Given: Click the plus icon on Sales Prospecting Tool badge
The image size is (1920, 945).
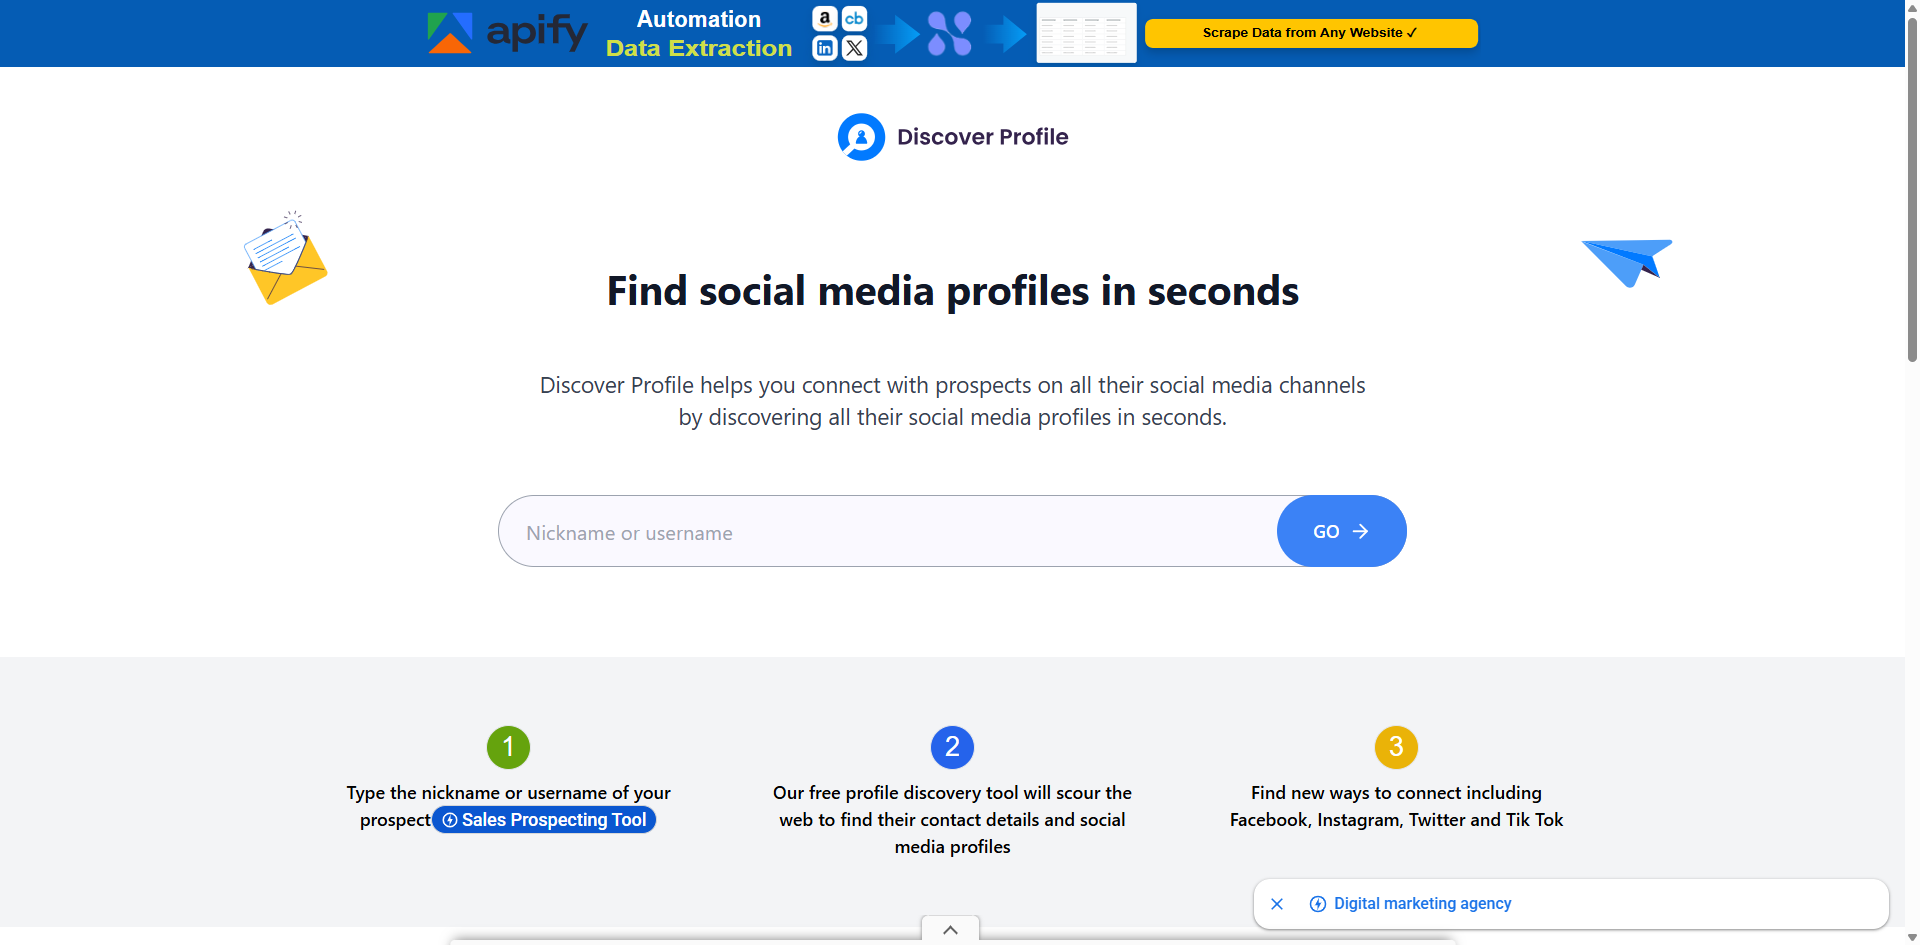Looking at the screenshot, I should pyautogui.click(x=450, y=819).
